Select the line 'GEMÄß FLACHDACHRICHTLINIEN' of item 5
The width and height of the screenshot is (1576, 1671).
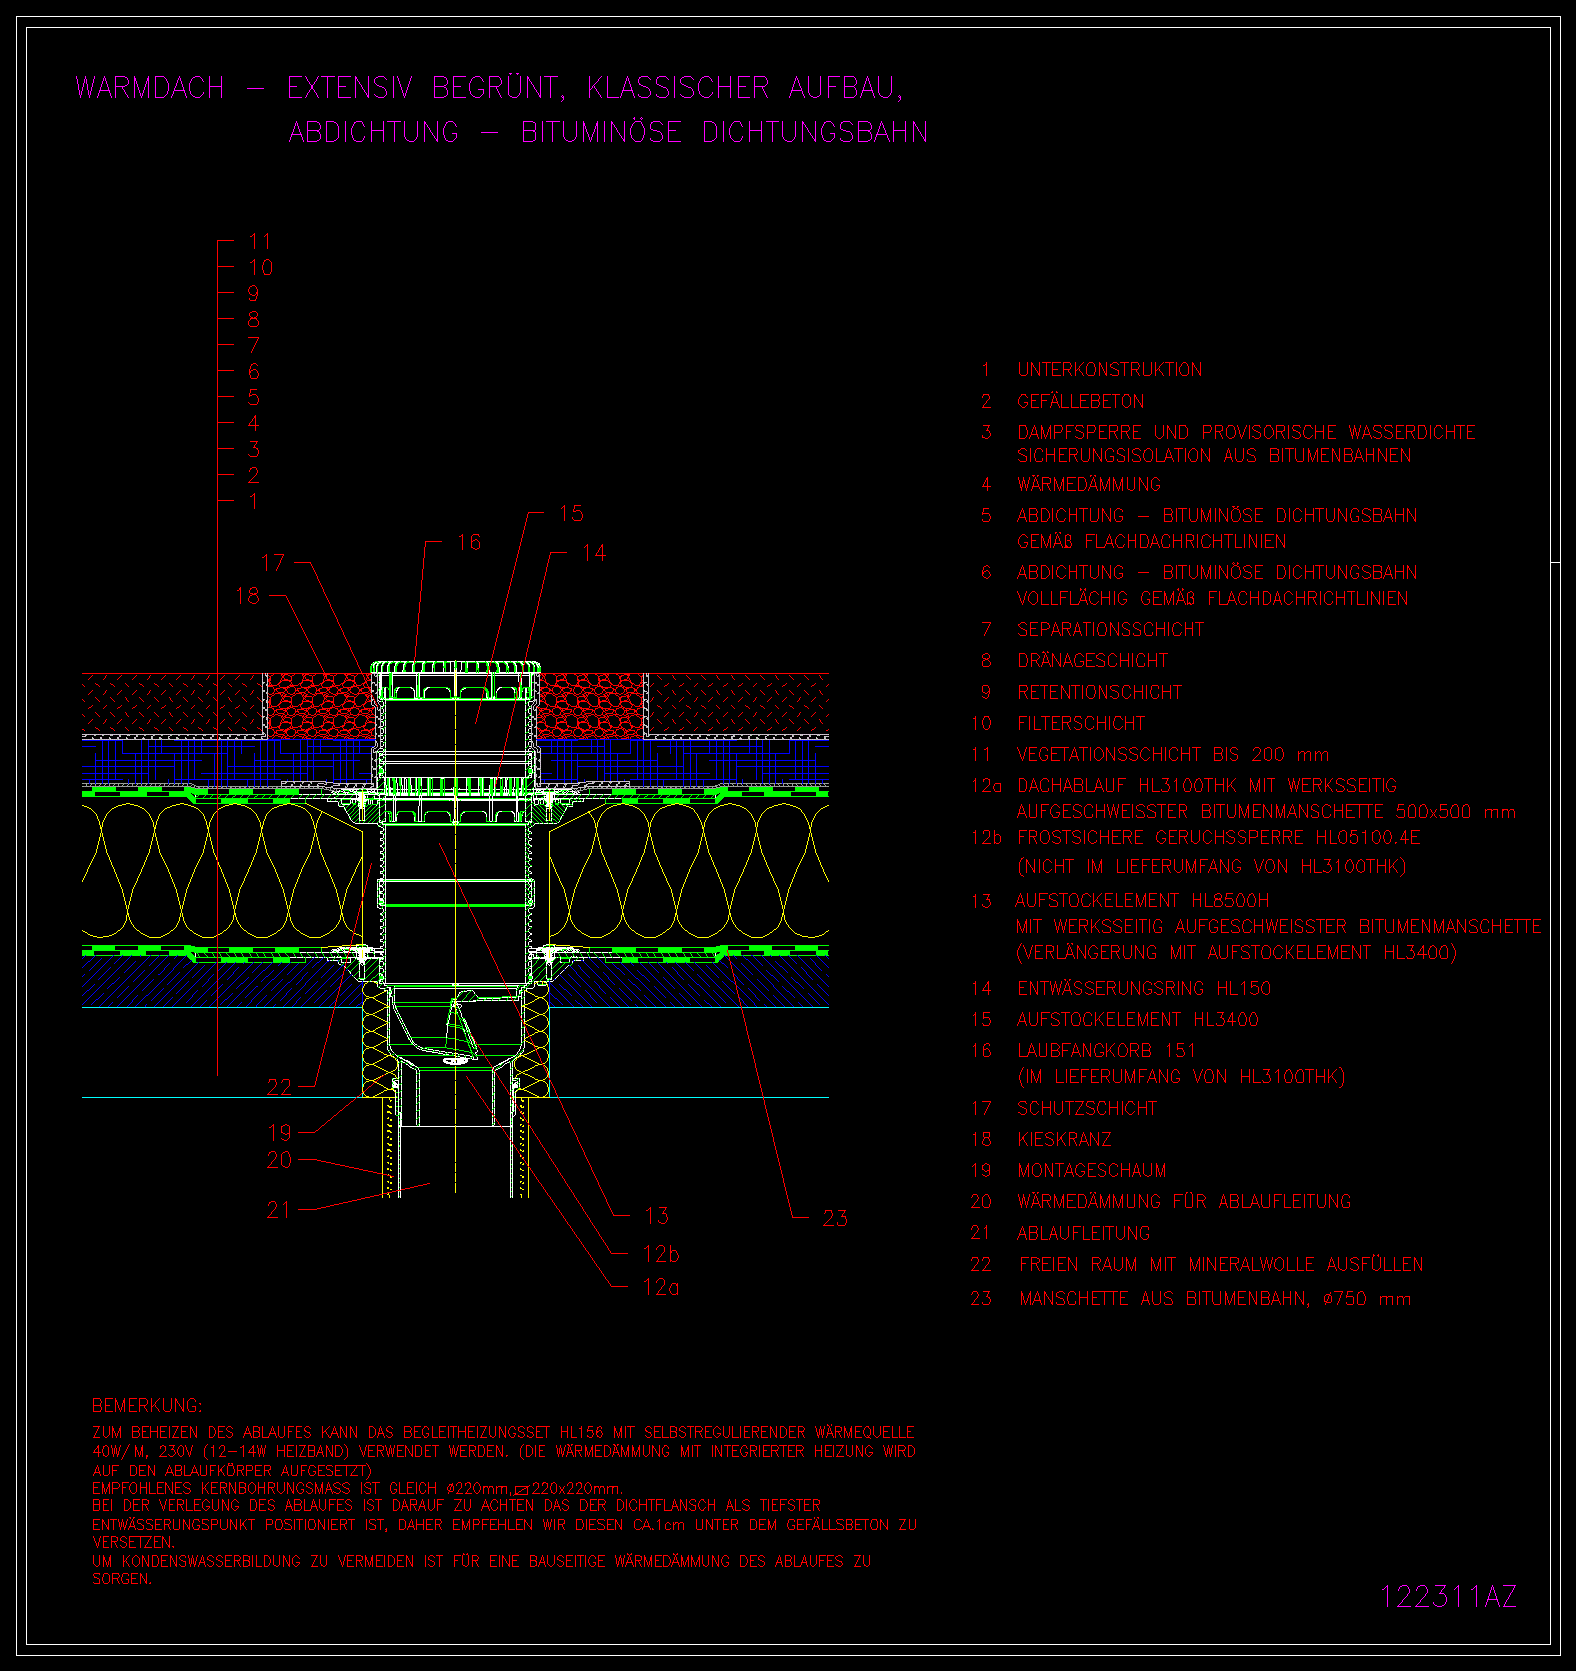(x=1152, y=541)
